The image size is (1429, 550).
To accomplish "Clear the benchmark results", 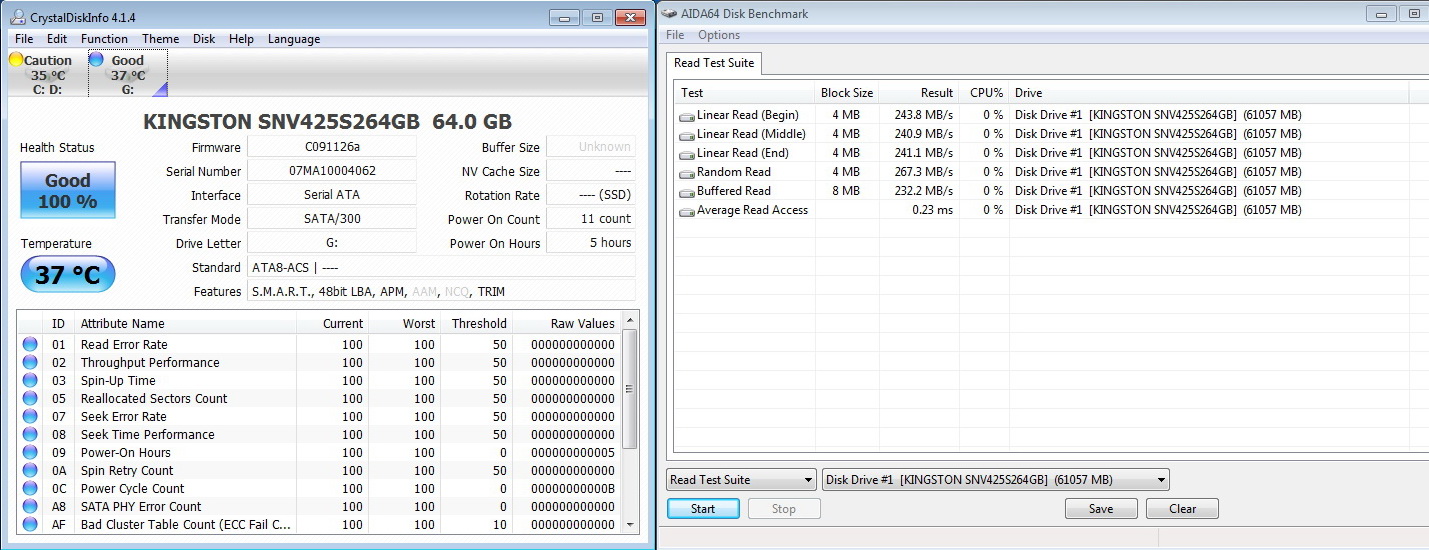I will pos(1182,509).
